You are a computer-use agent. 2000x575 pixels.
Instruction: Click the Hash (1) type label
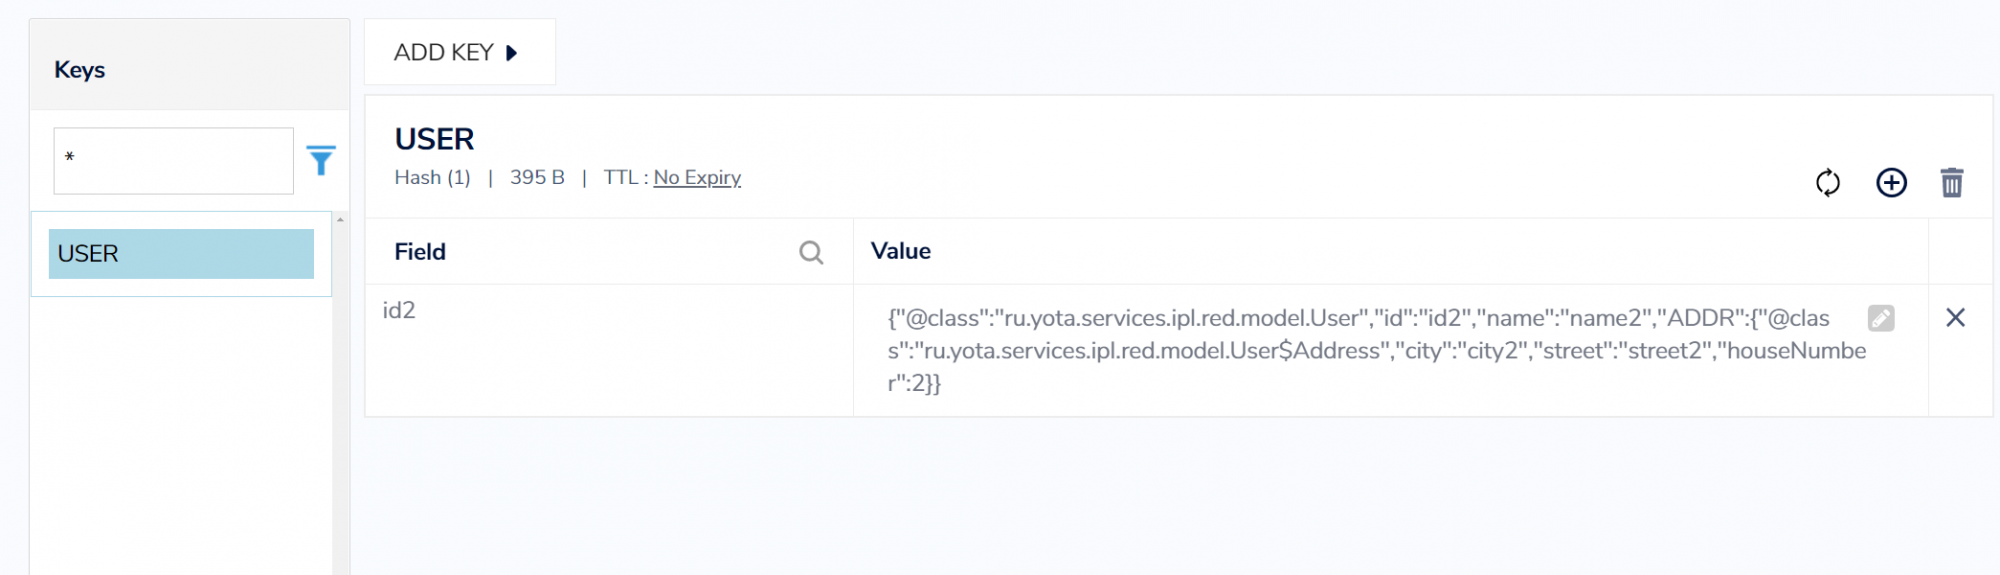432,177
